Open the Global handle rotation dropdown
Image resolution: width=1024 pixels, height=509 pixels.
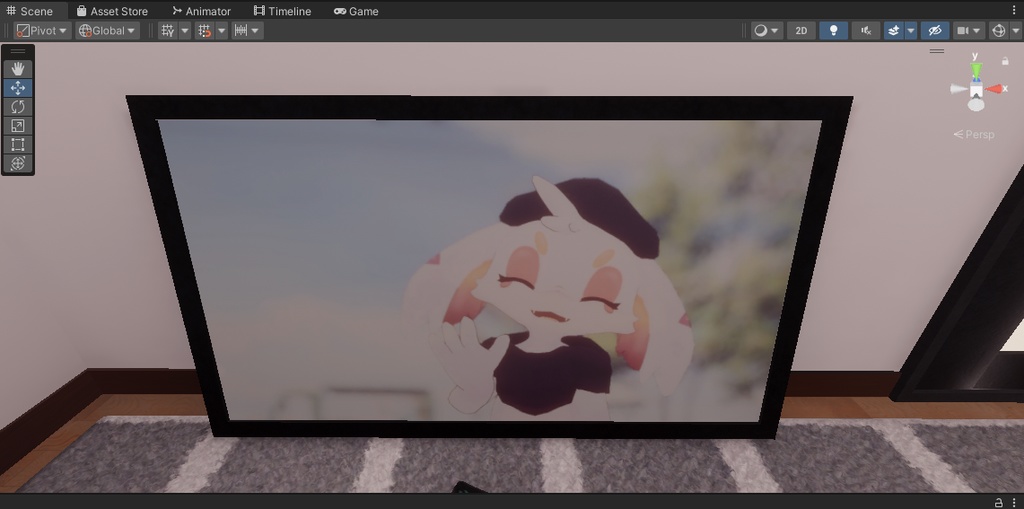point(107,31)
